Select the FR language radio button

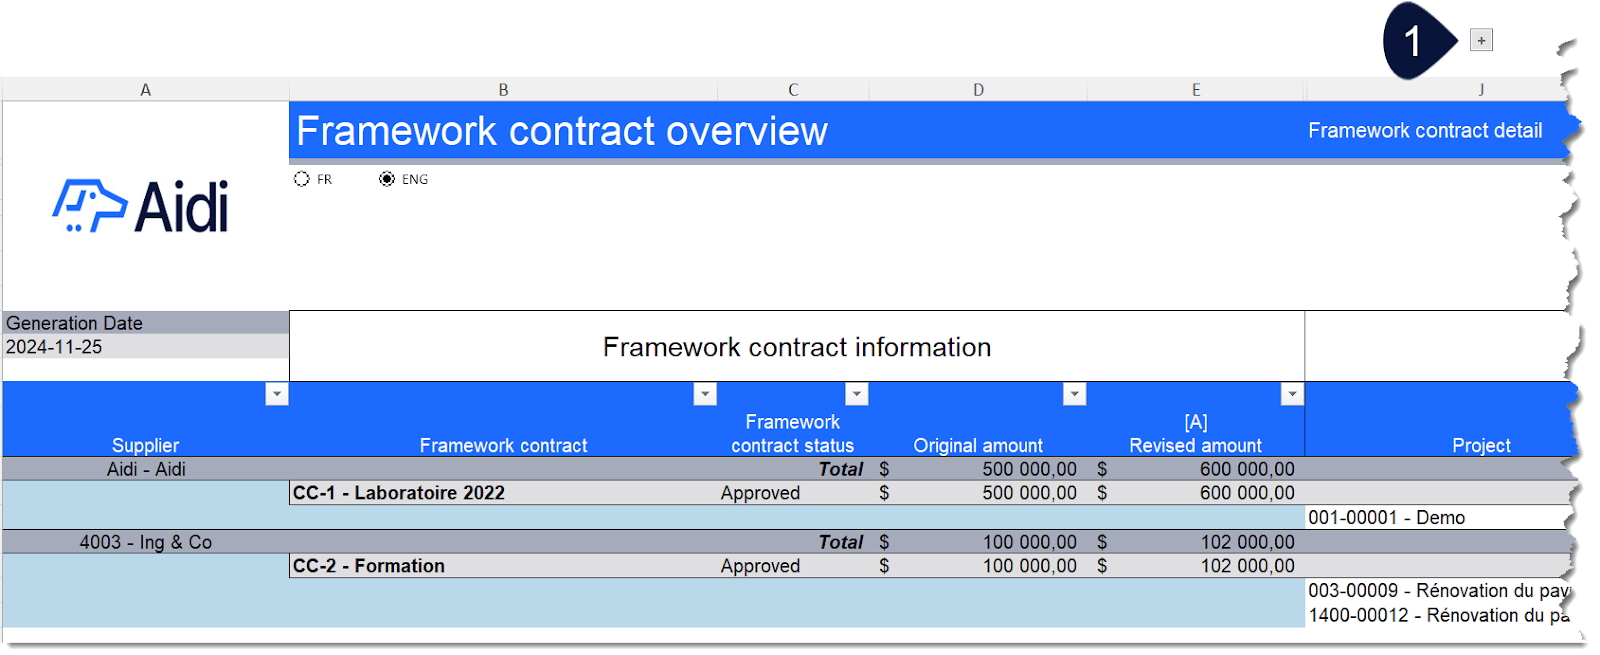tap(302, 179)
